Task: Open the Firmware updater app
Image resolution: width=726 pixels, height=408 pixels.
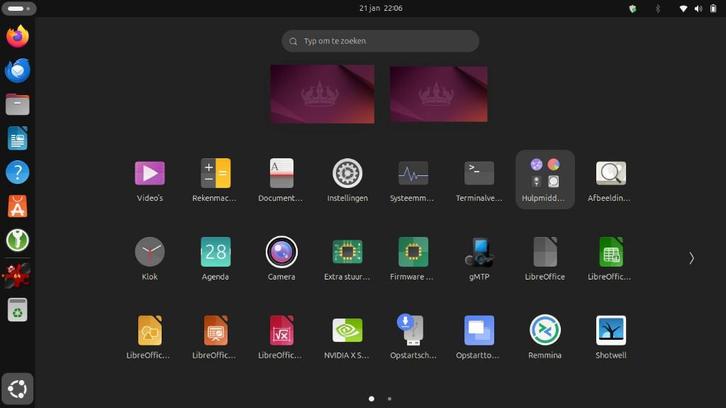Action: point(413,252)
